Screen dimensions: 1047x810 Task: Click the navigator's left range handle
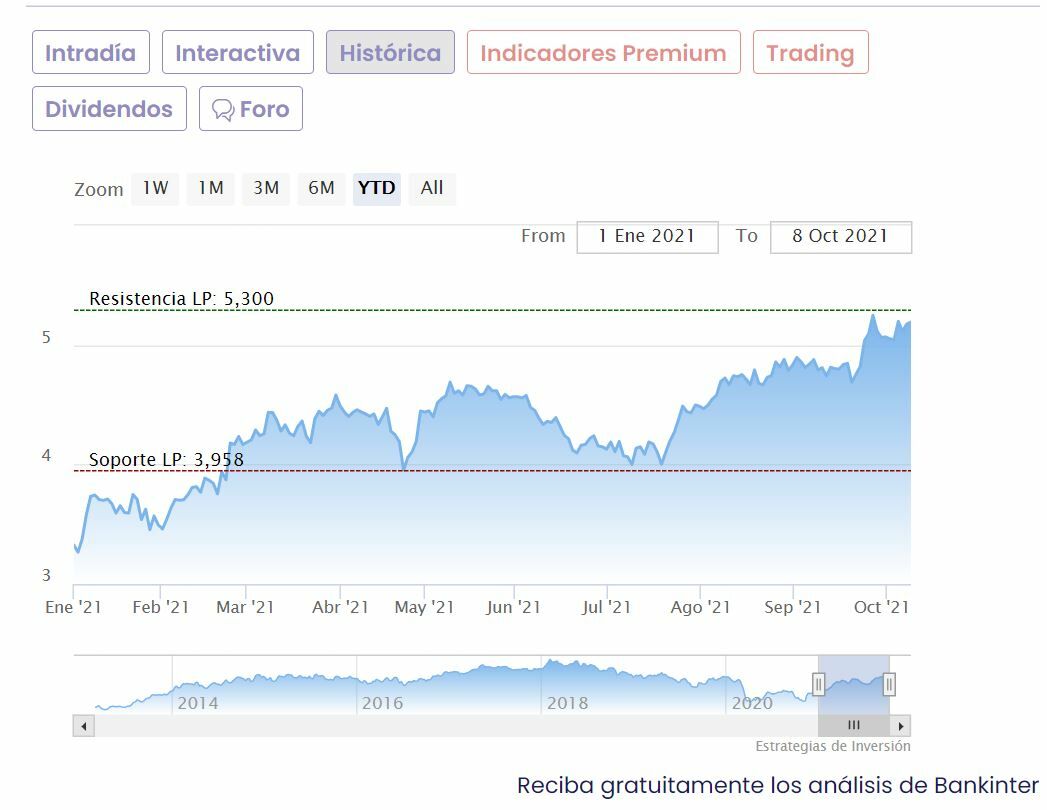pyautogui.click(x=818, y=684)
